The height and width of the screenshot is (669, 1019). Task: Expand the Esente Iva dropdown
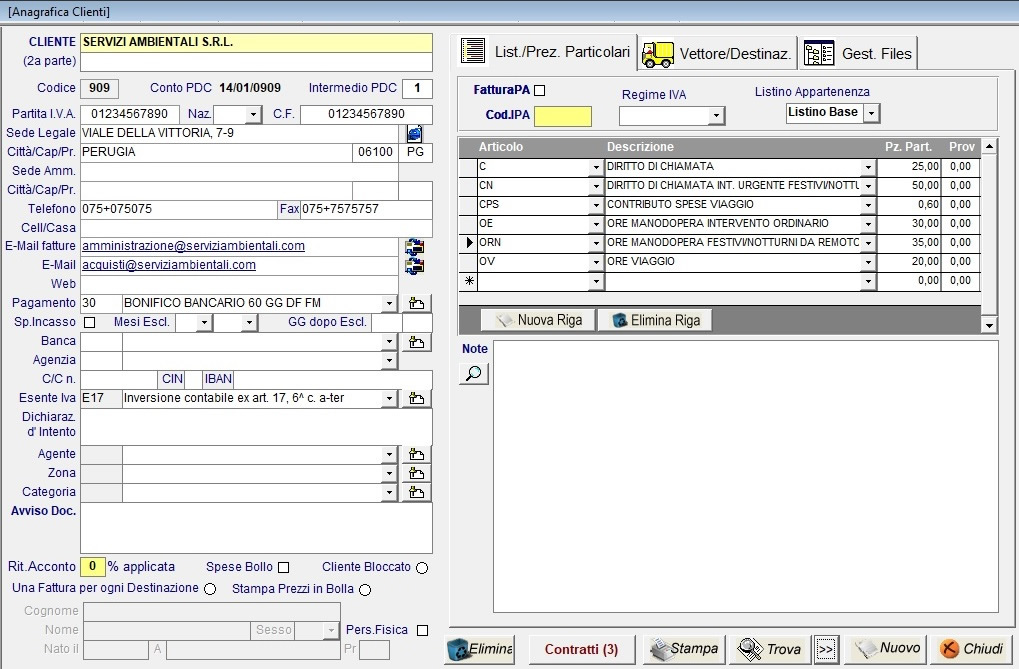[x=389, y=398]
